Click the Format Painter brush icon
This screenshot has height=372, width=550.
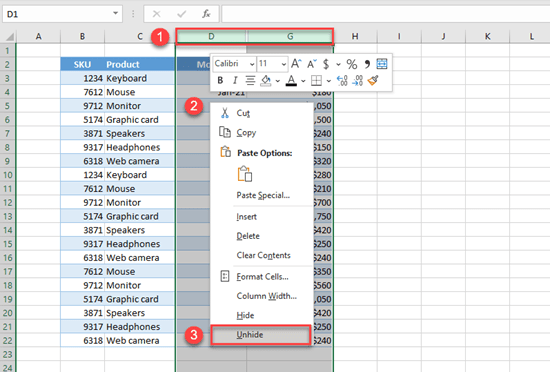[x=373, y=81]
